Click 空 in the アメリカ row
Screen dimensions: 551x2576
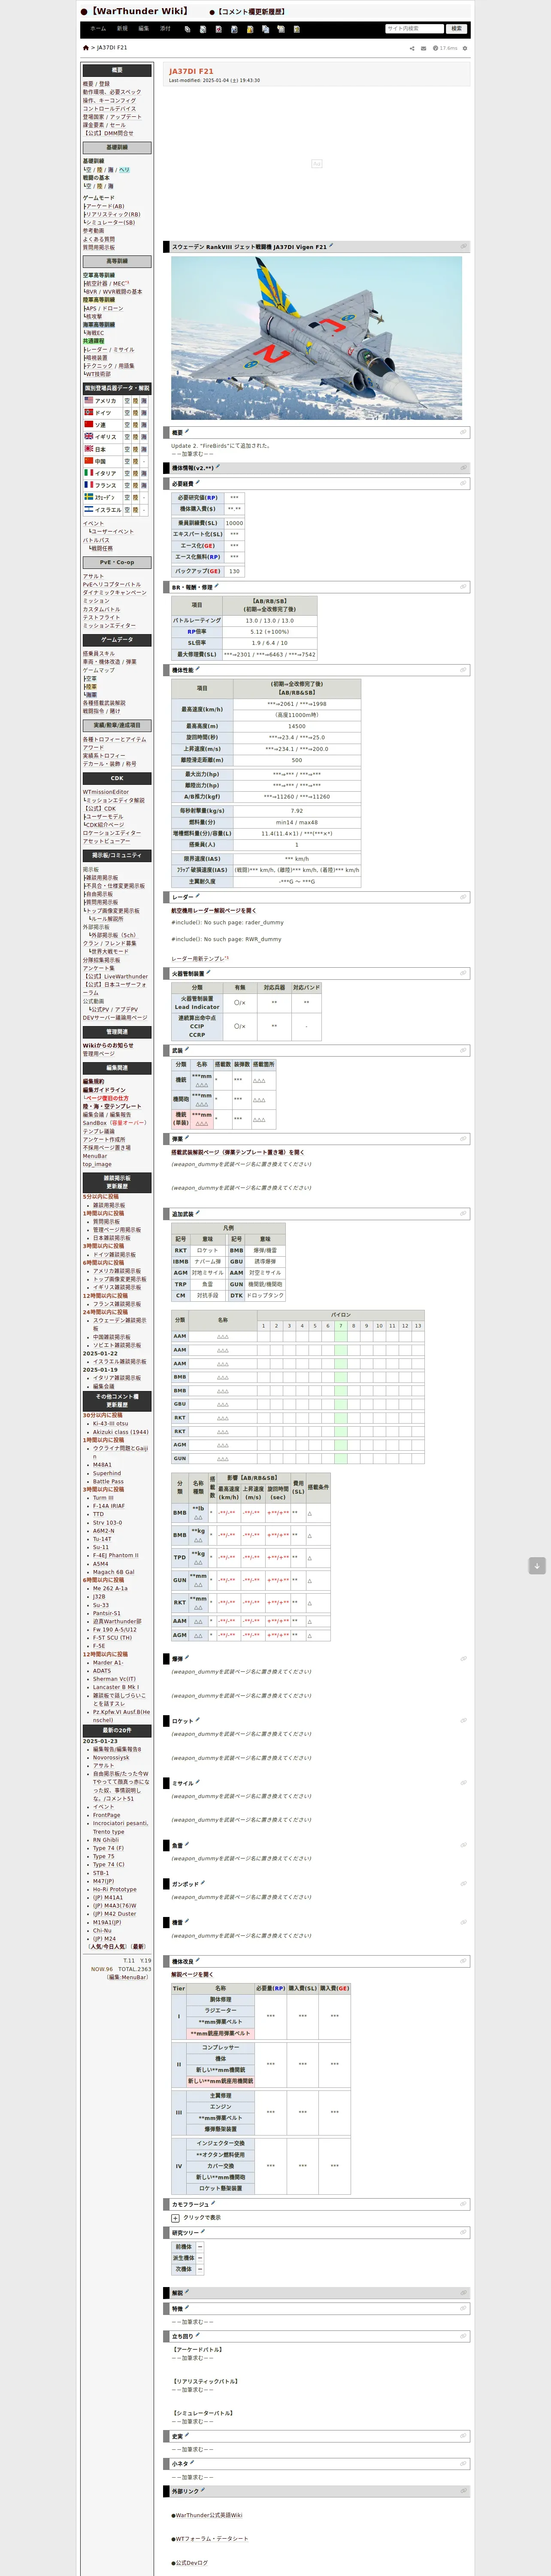tap(127, 400)
